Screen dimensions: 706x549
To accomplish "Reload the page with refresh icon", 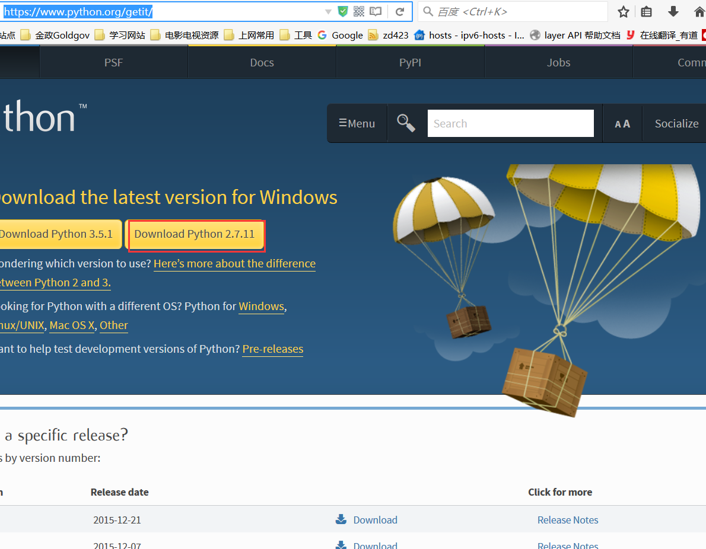I will point(400,12).
